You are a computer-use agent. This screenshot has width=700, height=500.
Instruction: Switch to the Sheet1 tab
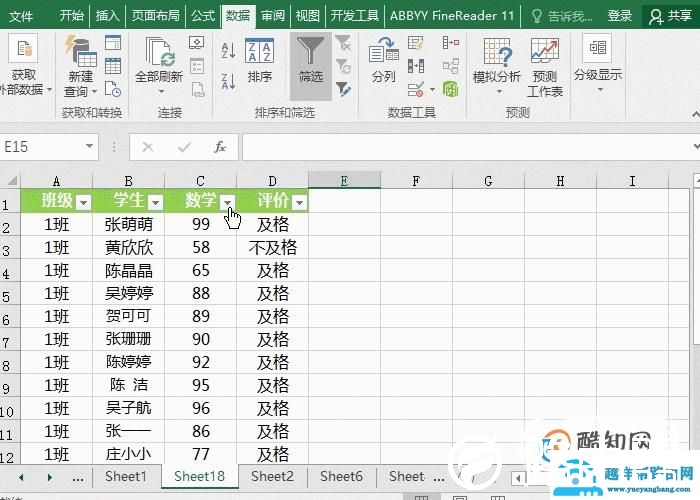[126, 476]
